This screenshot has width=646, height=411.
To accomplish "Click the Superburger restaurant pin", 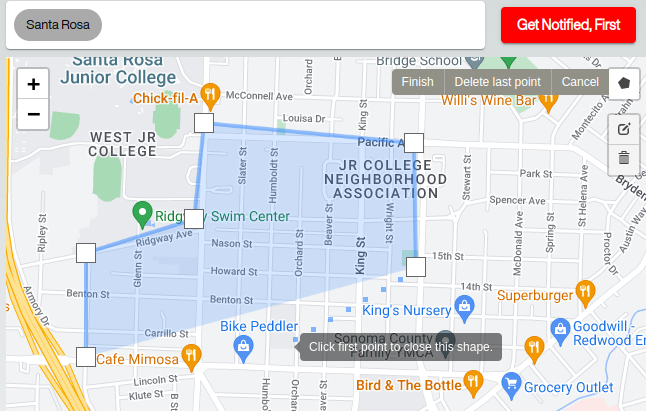I will tap(586, 293).
